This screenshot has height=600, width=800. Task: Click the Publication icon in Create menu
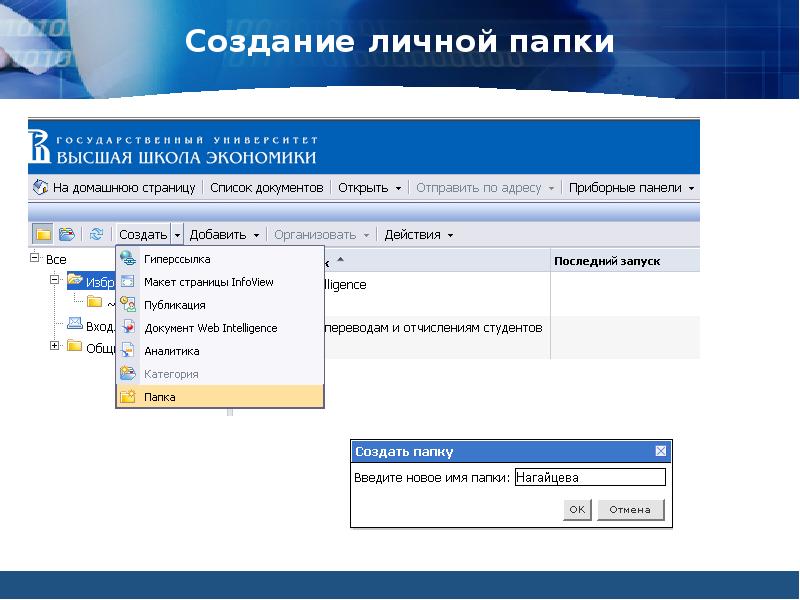click(x=127, y=305)
